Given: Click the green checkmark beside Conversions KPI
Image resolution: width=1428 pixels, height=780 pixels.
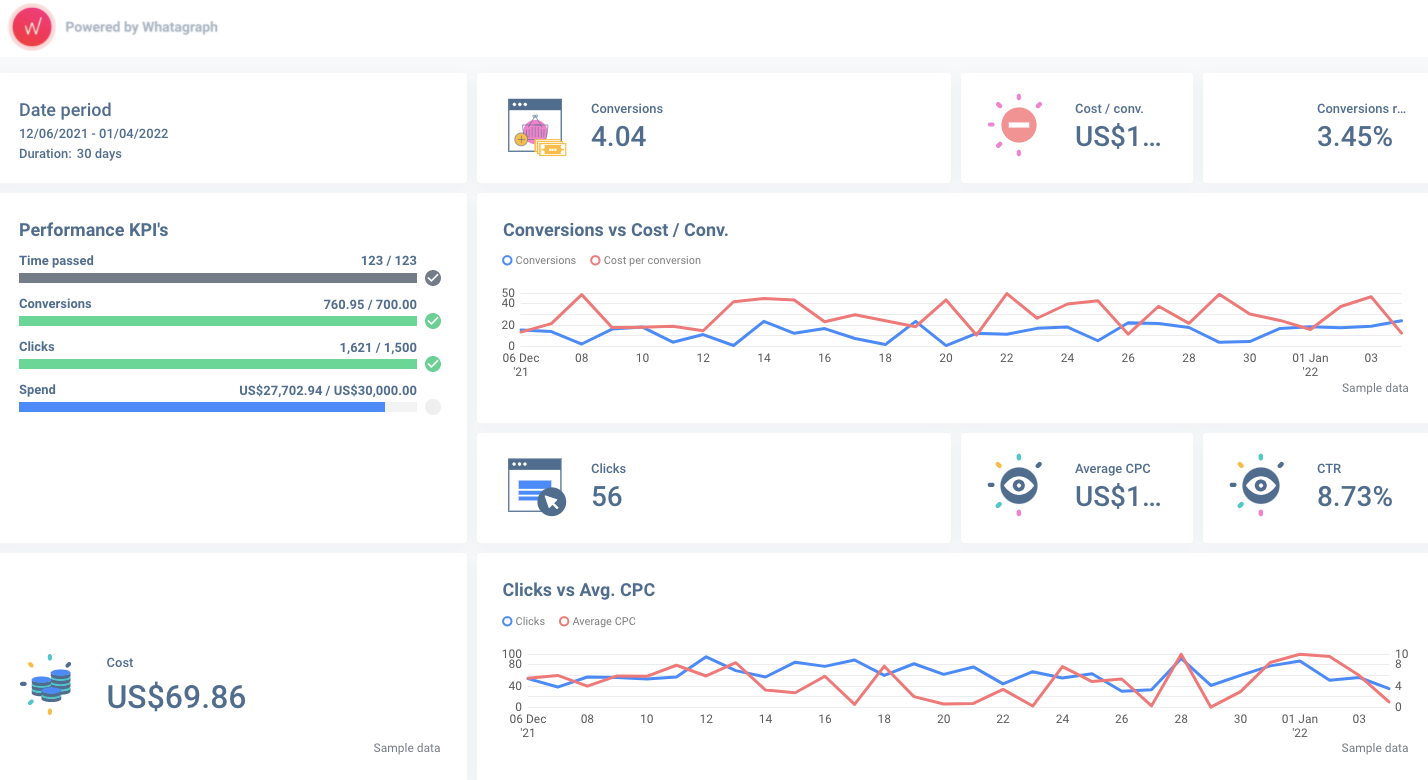Looking at the screenshot, I should point(433,321).
